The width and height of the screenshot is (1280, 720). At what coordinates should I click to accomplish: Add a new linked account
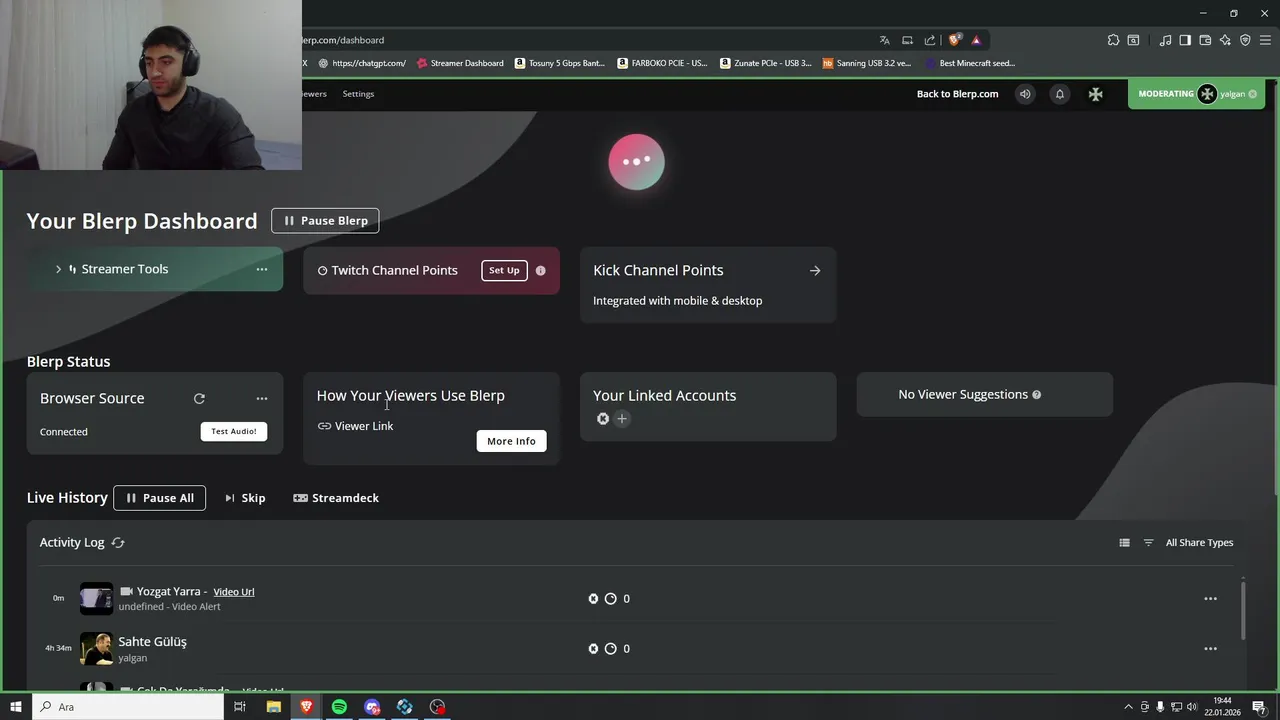tap(622, 419)
